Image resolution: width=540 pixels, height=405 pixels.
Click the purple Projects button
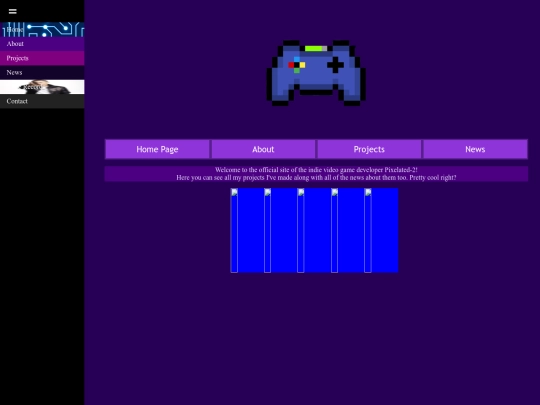point(369,149)
